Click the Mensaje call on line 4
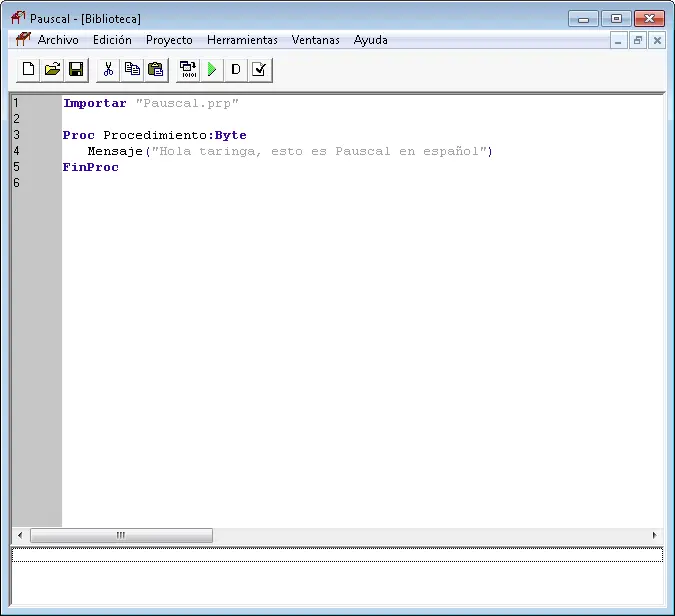 pyautogui.click(x=115, y=152)
